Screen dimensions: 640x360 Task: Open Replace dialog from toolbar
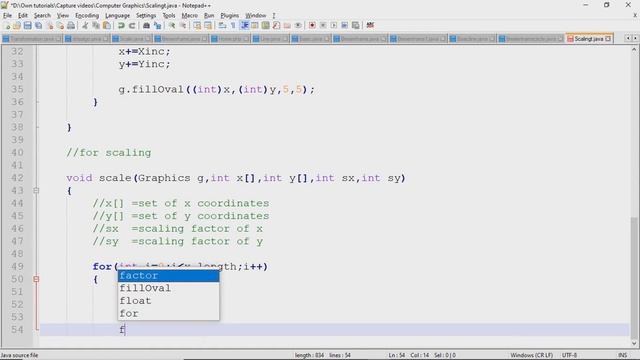(x=157, y=25)
